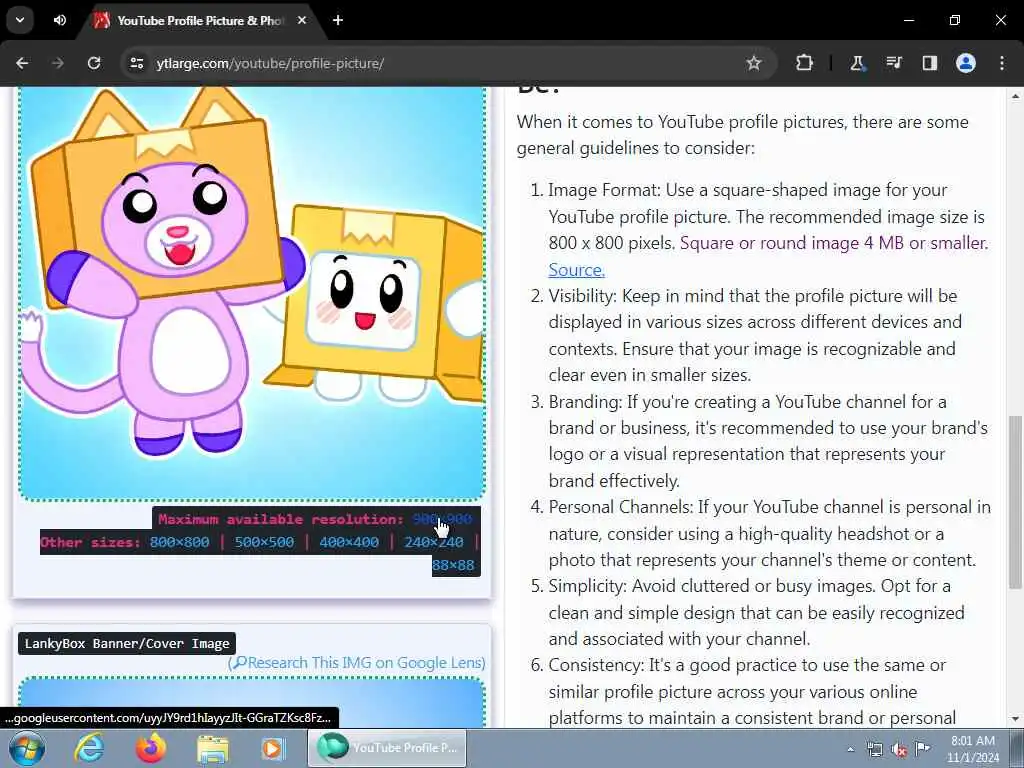The height and width of the screenshot is (768, 1024).
Task: Open Chrome Labs flask icon
Action: pos(857,63)
